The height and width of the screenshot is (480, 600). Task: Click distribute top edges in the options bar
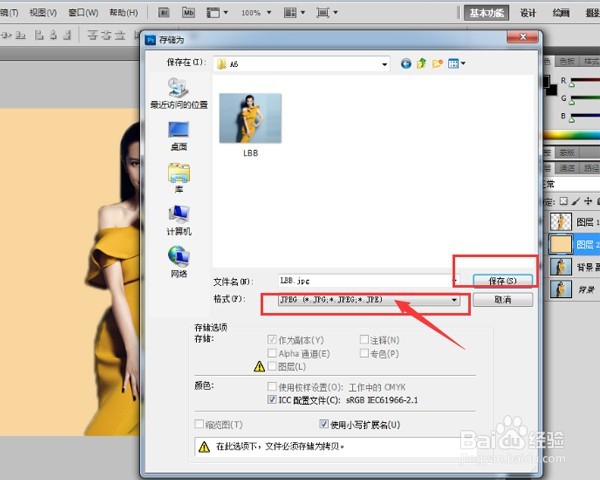point(92,35)
